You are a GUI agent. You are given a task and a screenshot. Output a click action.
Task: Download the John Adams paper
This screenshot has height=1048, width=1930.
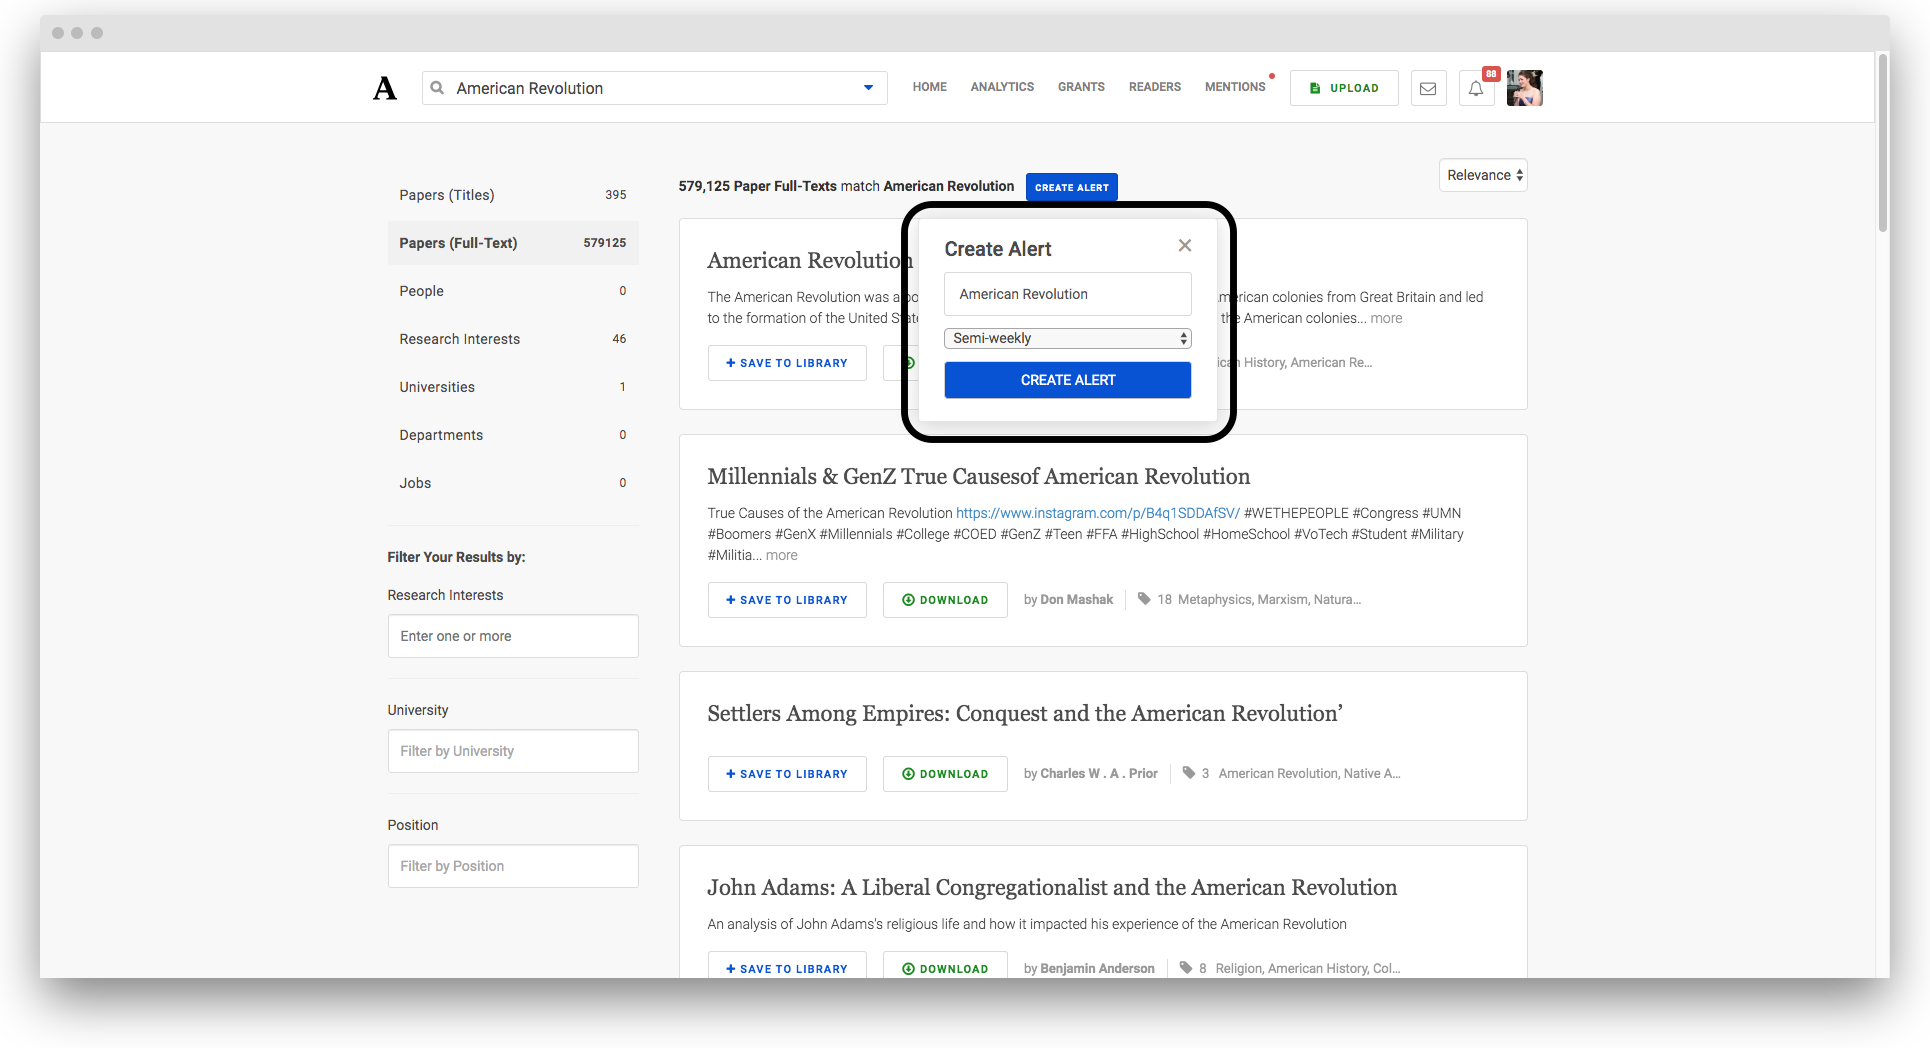click(x=945, y=966)
